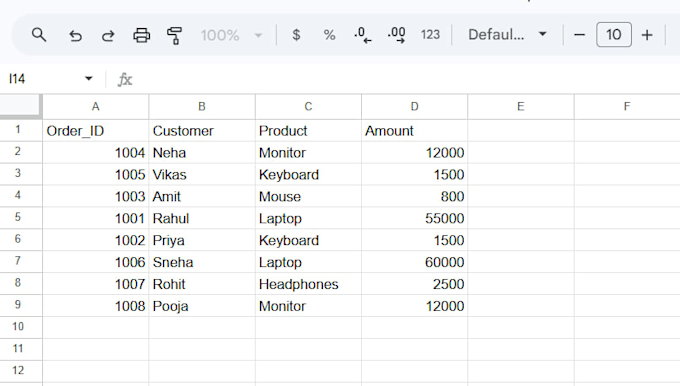Select row 5 header
This screenshot has width=680, height=386.
[21, 218]
